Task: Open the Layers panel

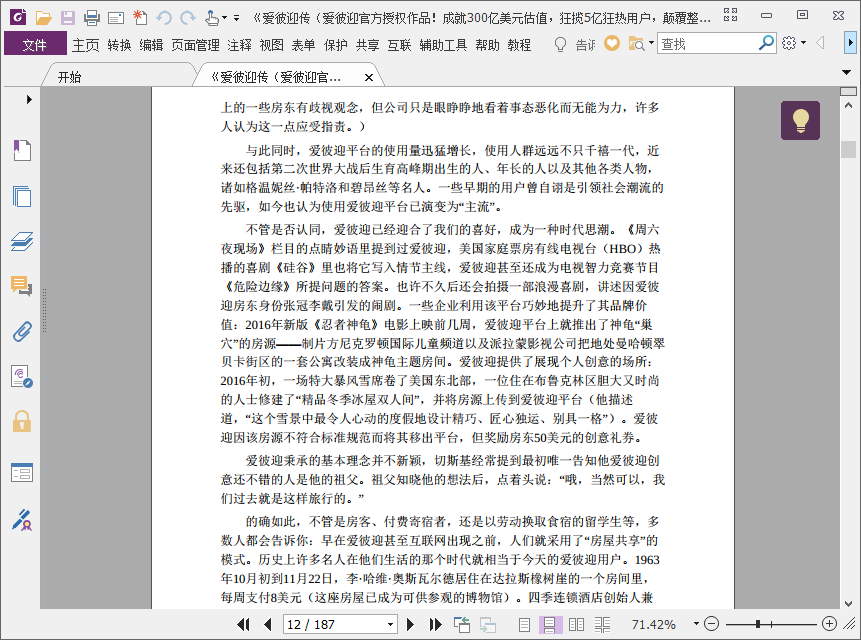Action: click(22, 242)
